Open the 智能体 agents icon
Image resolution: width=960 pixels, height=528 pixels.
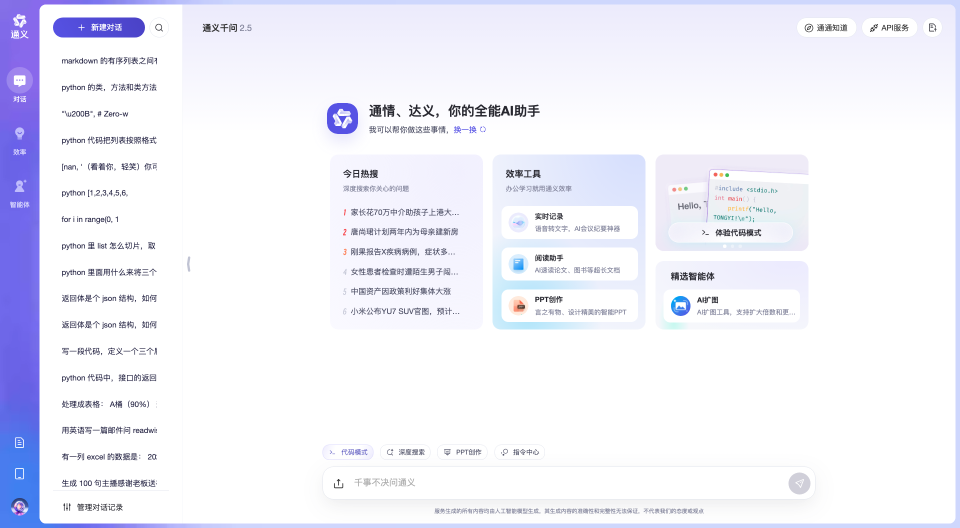click(20, 186)
